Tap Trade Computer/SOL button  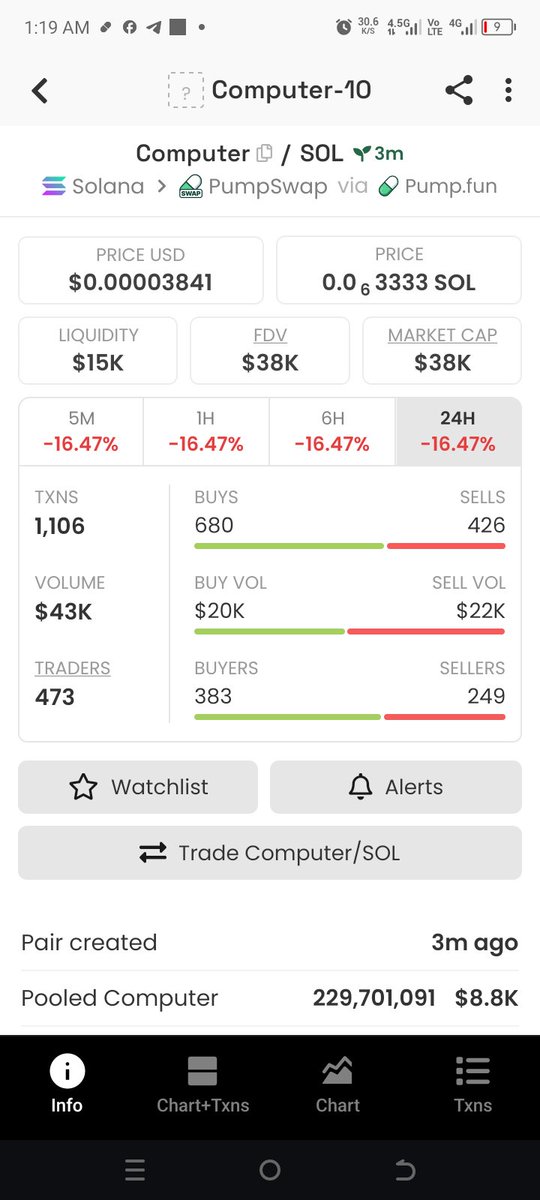pos(270,853)
